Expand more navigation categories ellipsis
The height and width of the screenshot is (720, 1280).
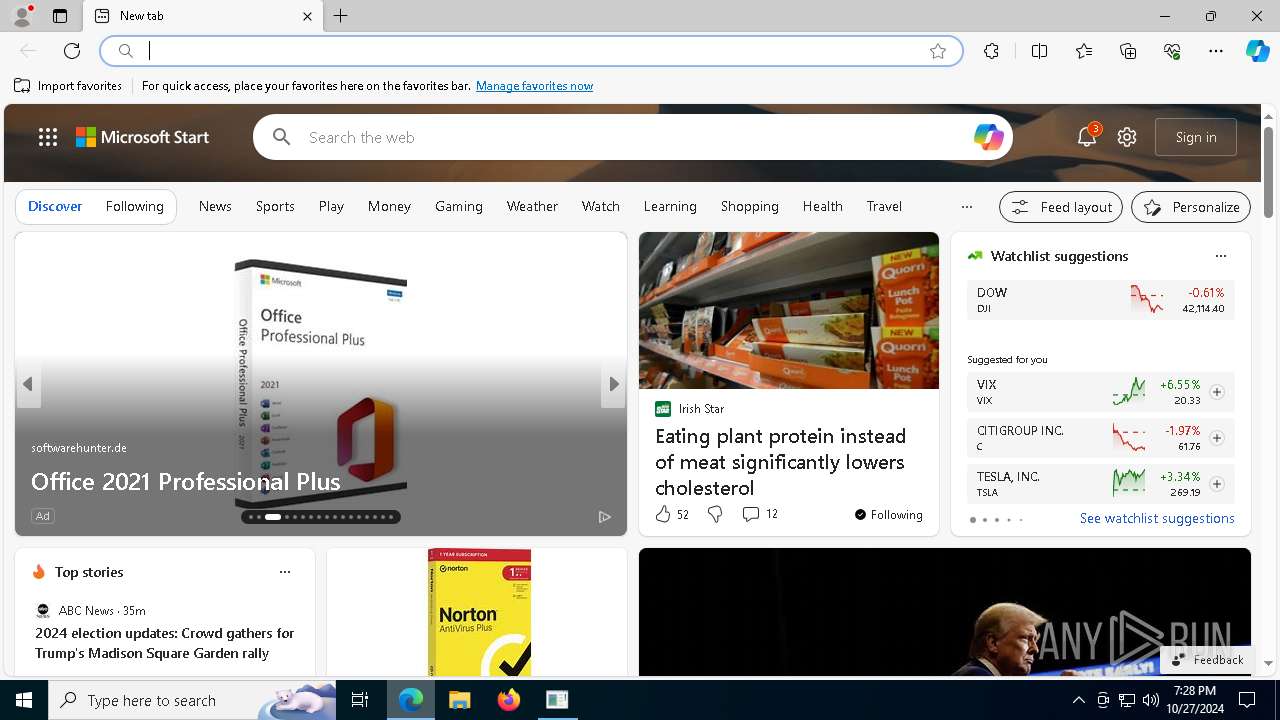(x=966, y=207)
